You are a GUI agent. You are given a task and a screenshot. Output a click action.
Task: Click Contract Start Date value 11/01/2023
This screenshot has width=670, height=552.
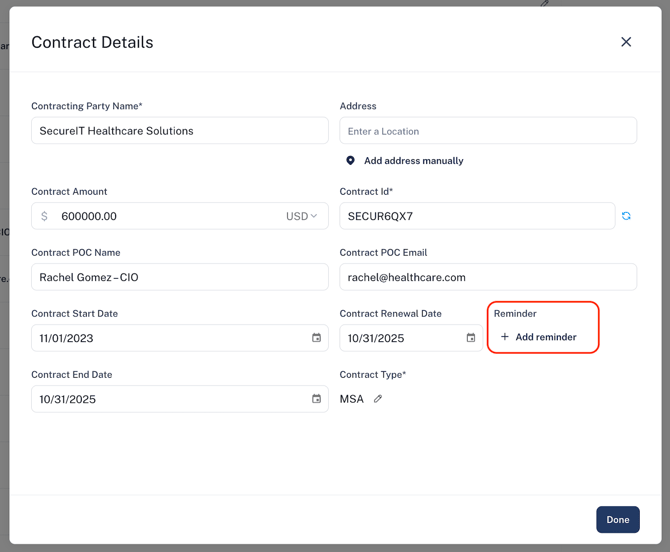coord(66,338)
